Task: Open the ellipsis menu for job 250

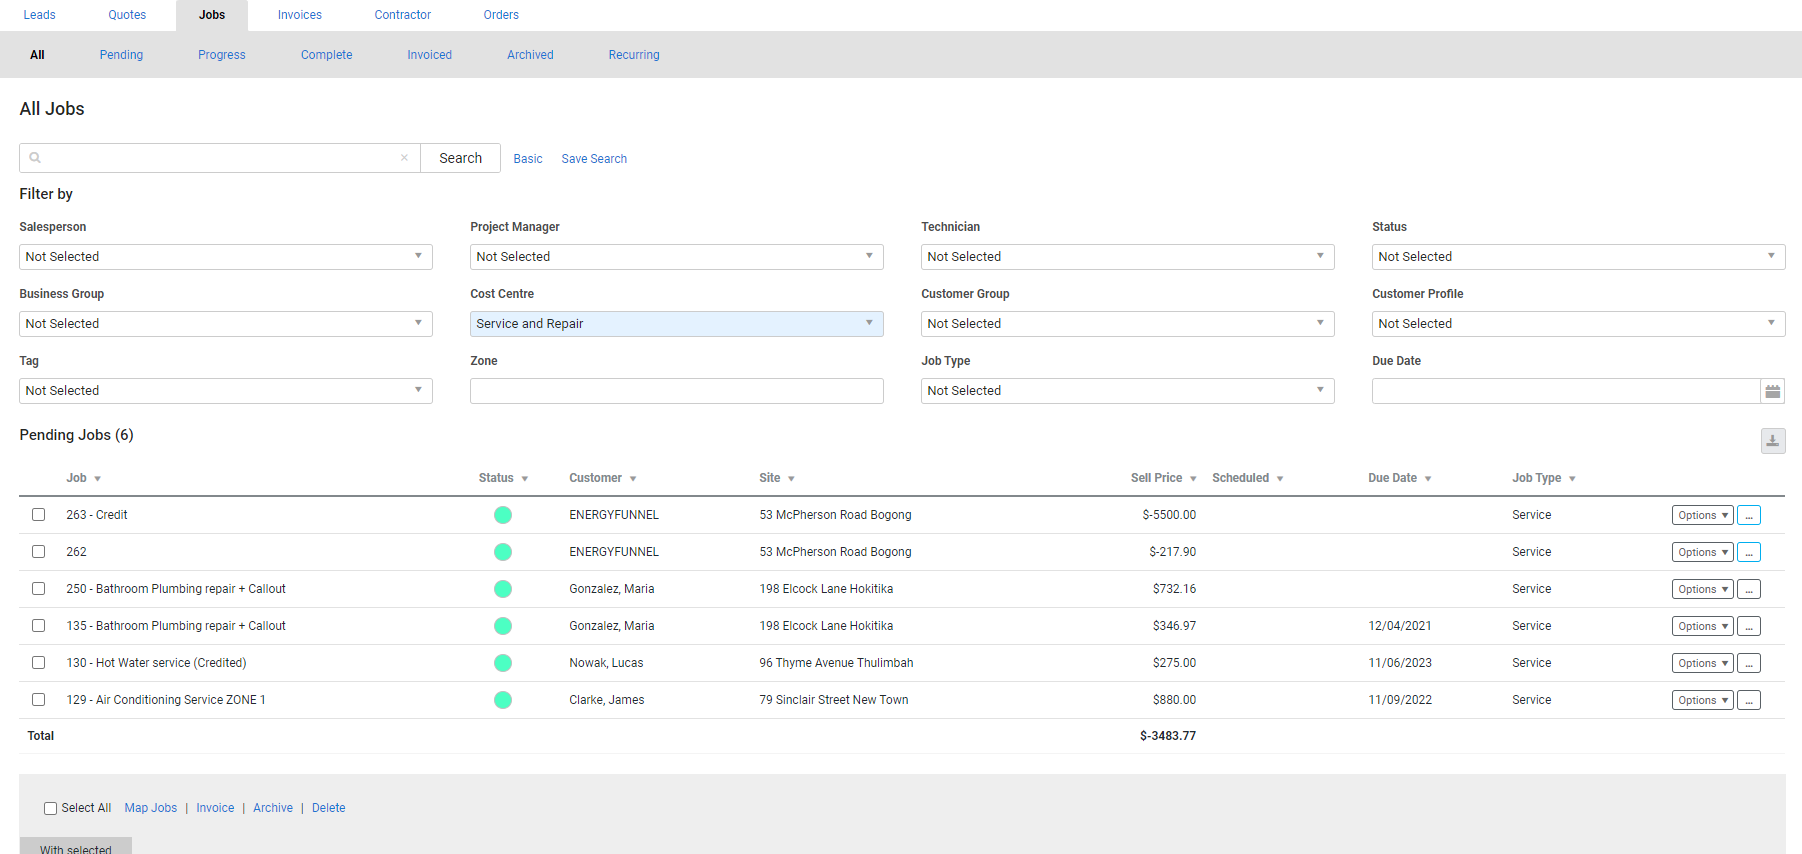Action: pos(1749,590)
